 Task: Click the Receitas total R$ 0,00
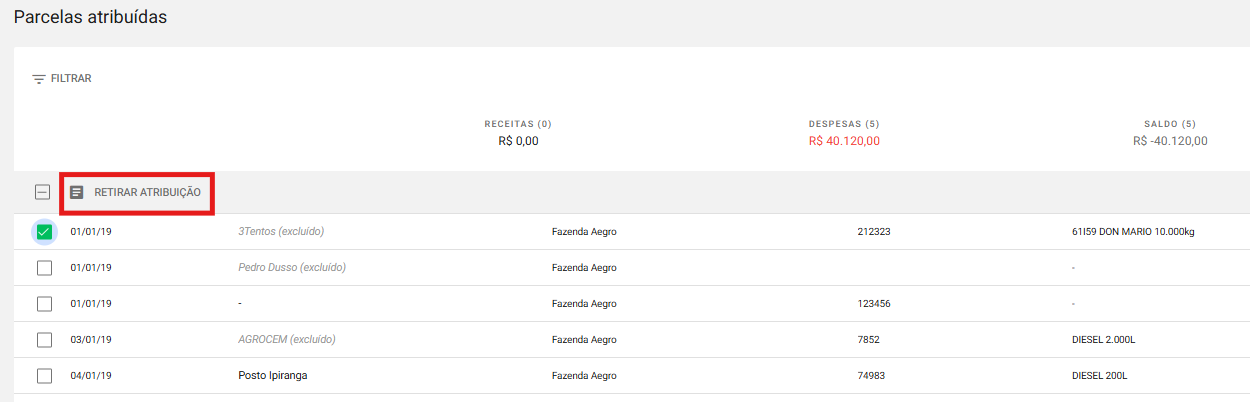pyautogui.click(x=518, y=141)
